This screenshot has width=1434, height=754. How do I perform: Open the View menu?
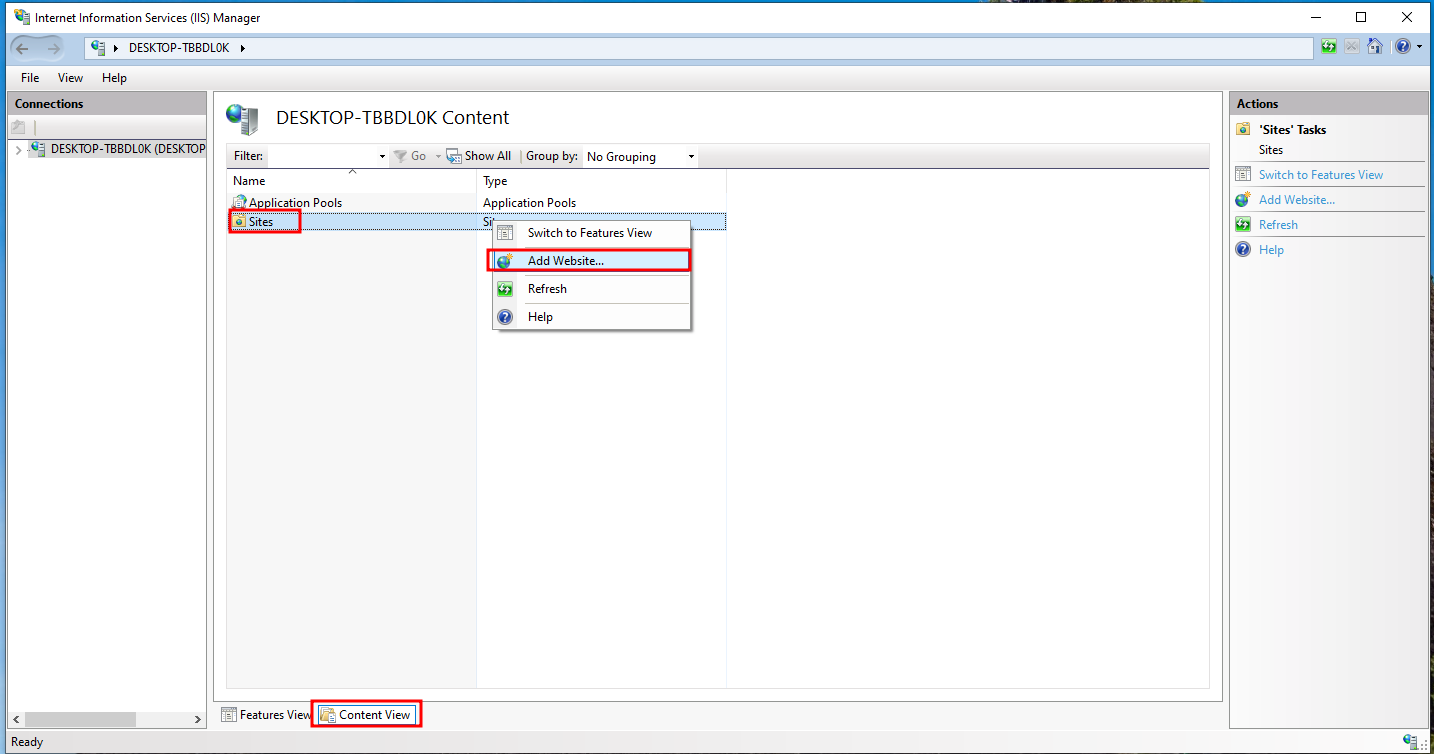[x=70, y=78]
